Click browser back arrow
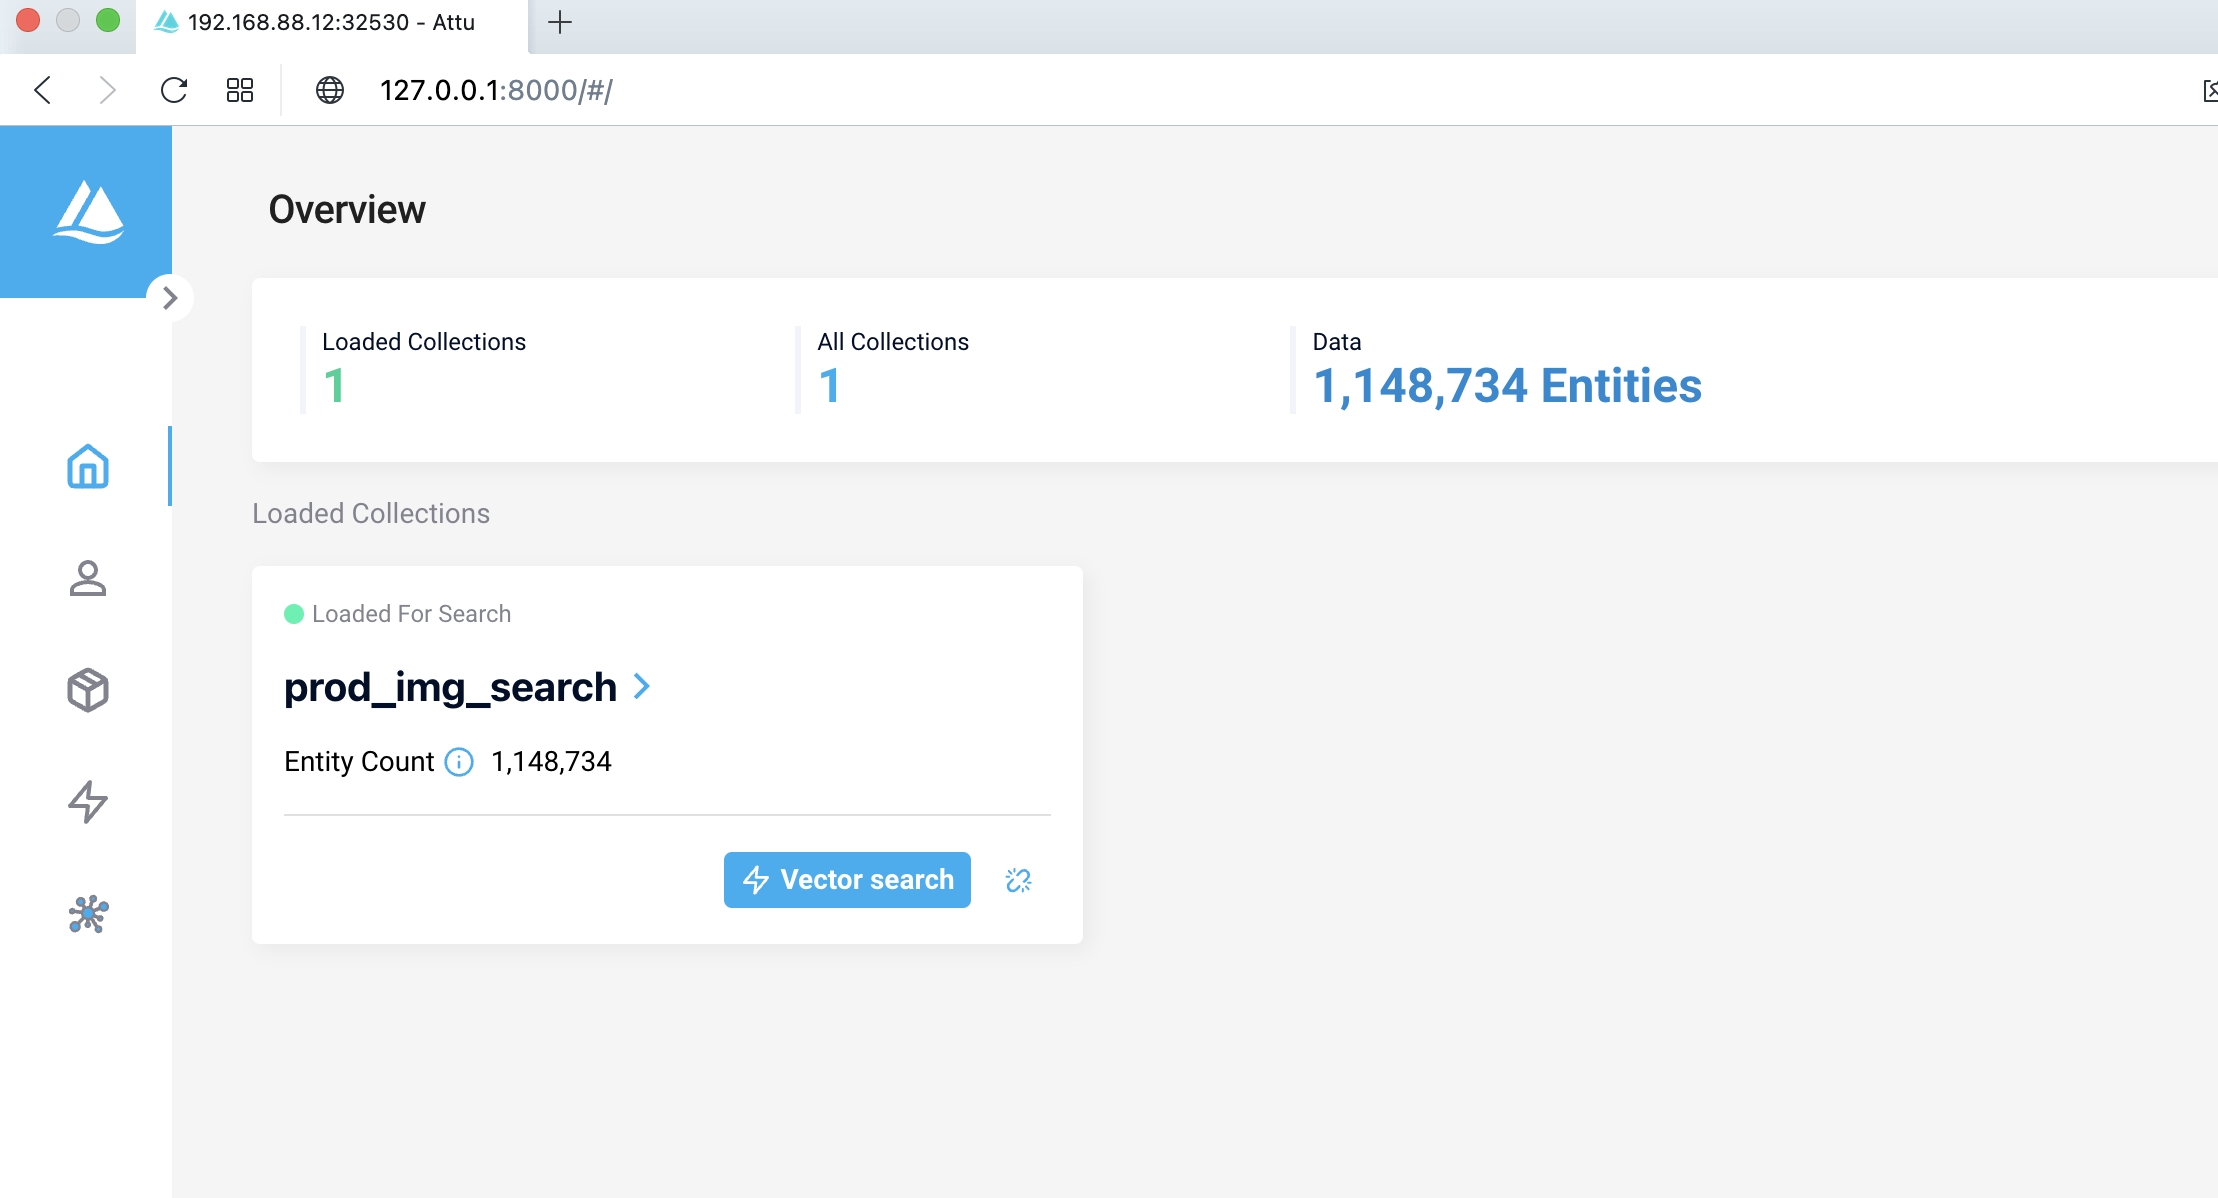This screenshot has width=2218, height=1198. (43, 90)
